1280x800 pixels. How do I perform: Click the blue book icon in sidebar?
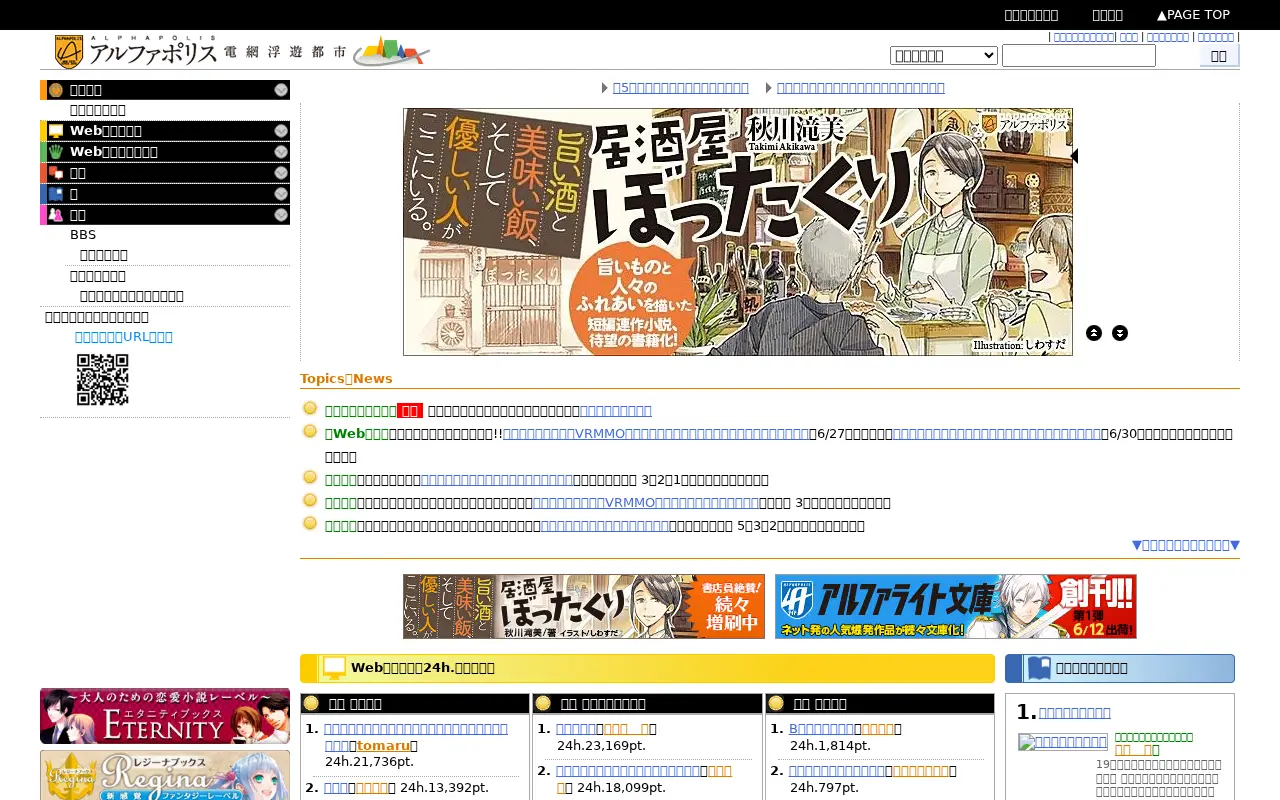coord(56,194)
